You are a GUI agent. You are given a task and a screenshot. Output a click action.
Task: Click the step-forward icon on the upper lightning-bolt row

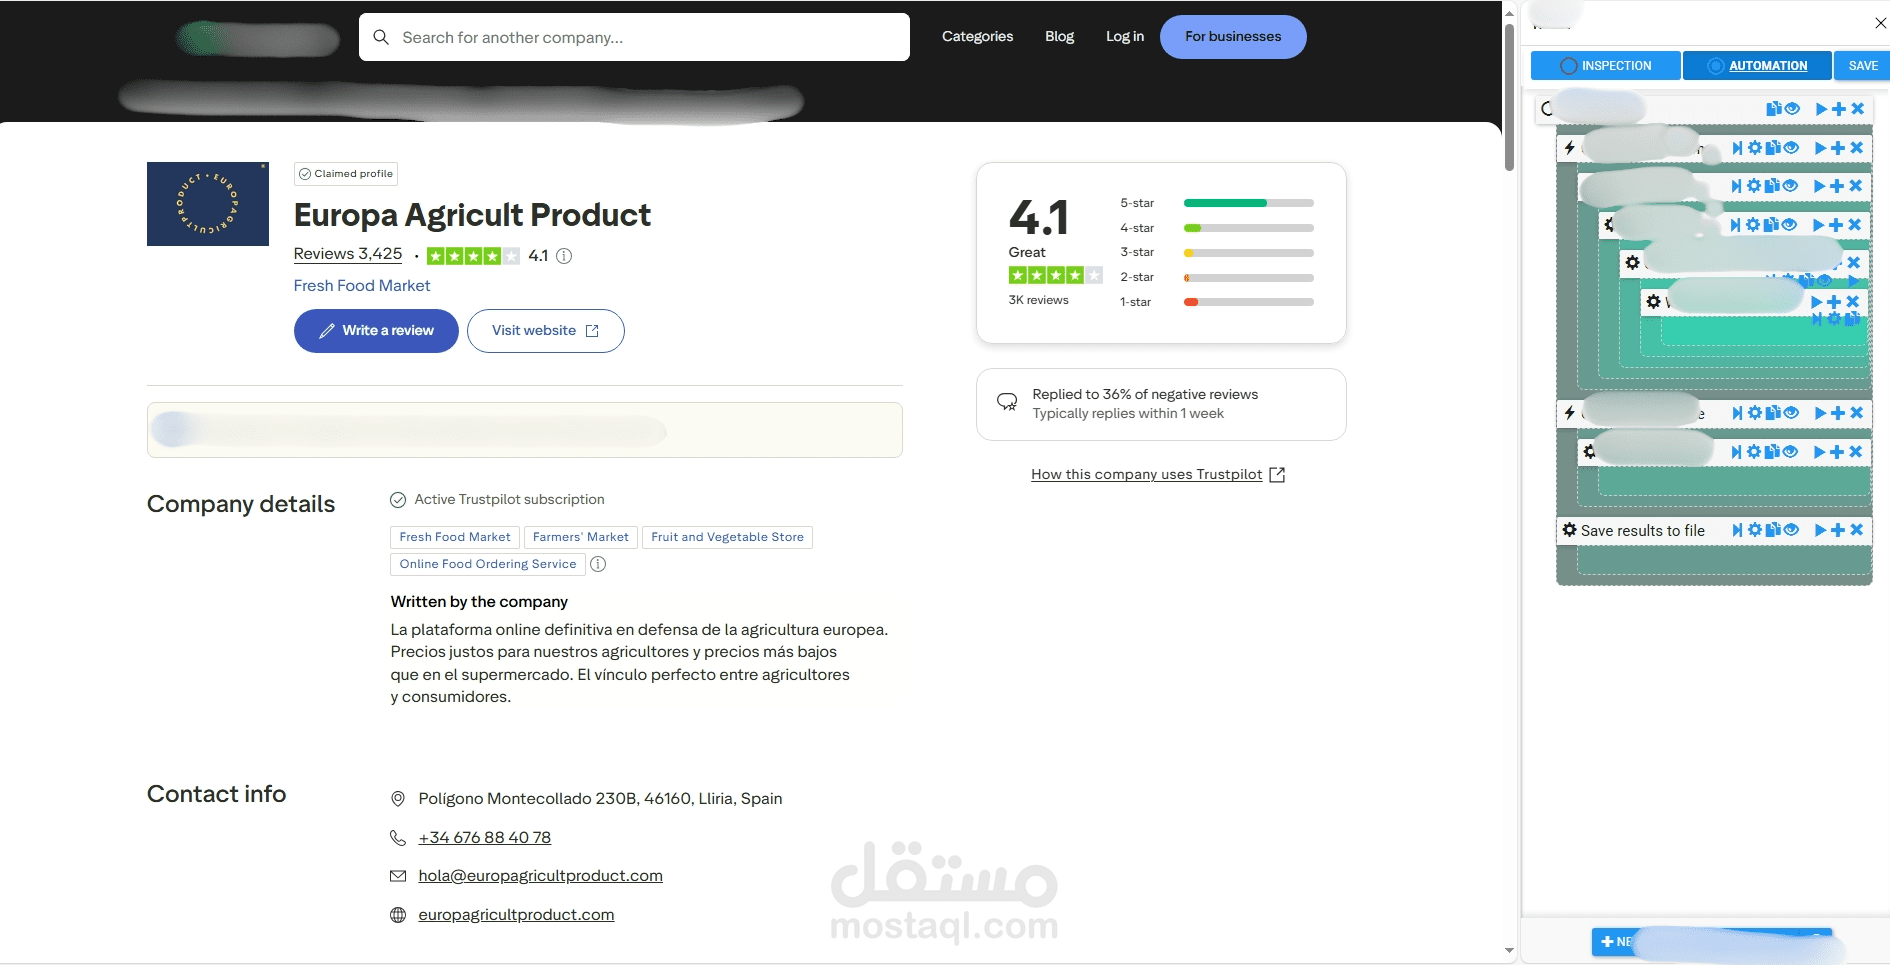click(x=1738, y=148)
